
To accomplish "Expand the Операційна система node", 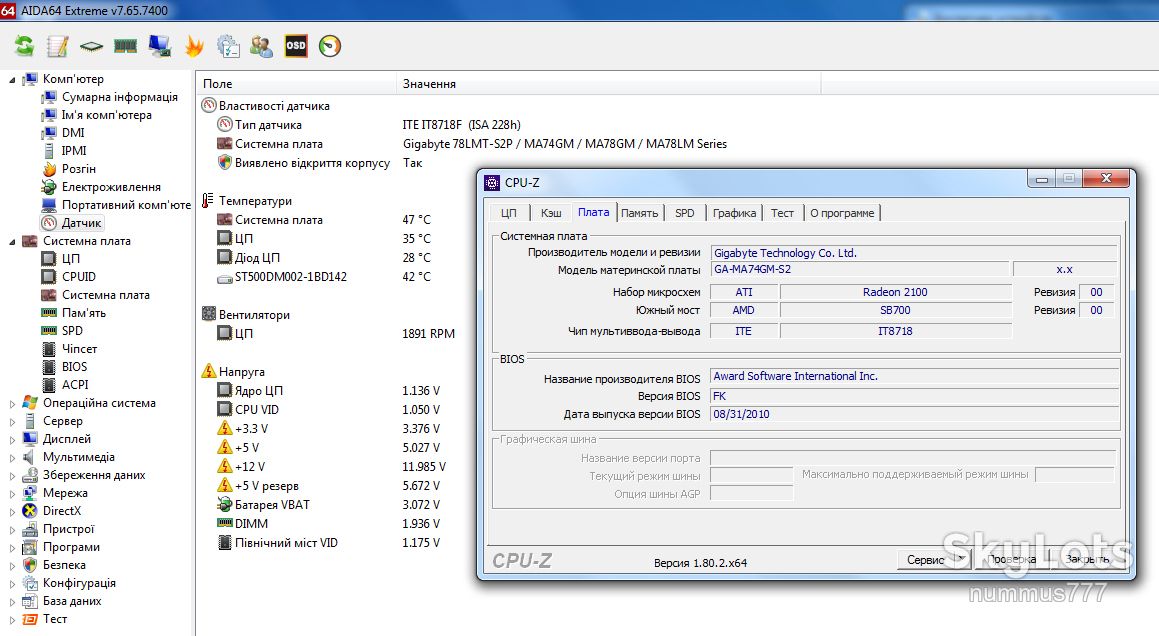I will click(x=12, y=403).
